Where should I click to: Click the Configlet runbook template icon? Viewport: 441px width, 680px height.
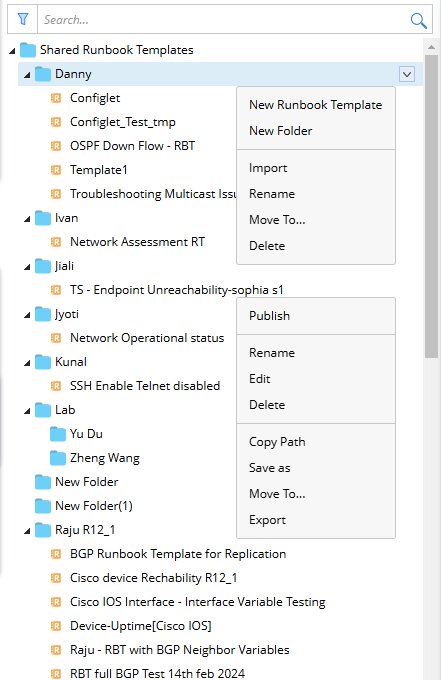(x=56, y=98)
